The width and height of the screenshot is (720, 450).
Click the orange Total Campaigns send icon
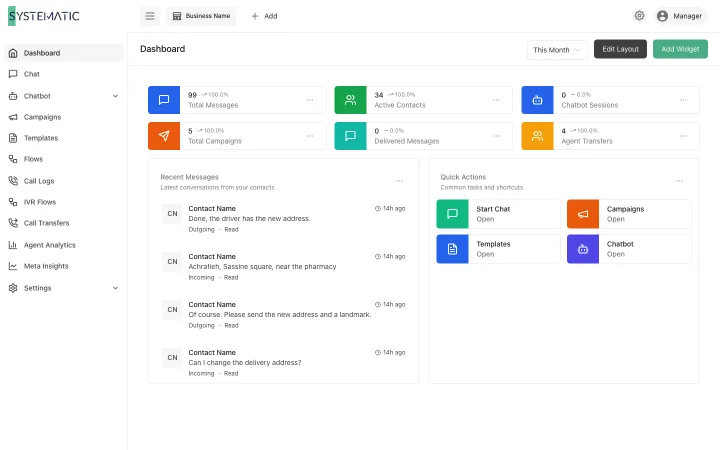(x=164, y=136)
